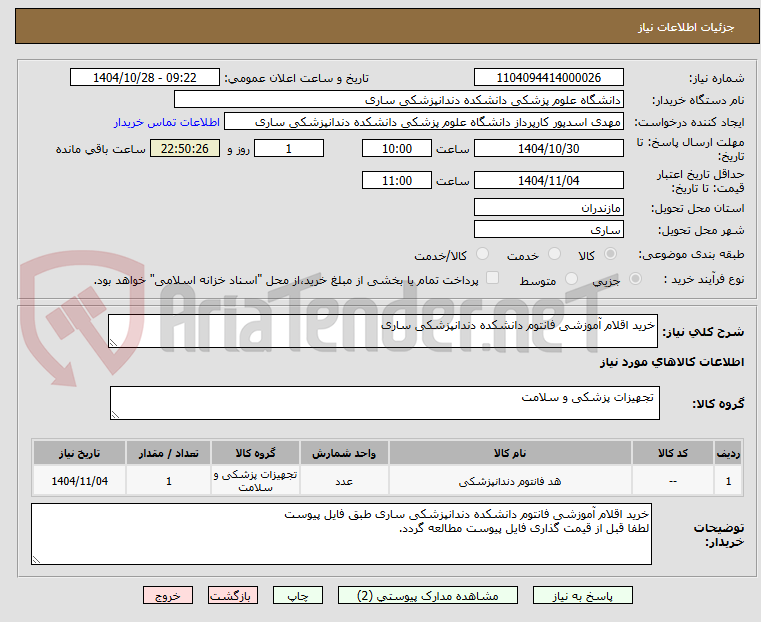Select the هد فانتوم دندانپزشکی table row

pyautogui.click(x=387, y=481)
